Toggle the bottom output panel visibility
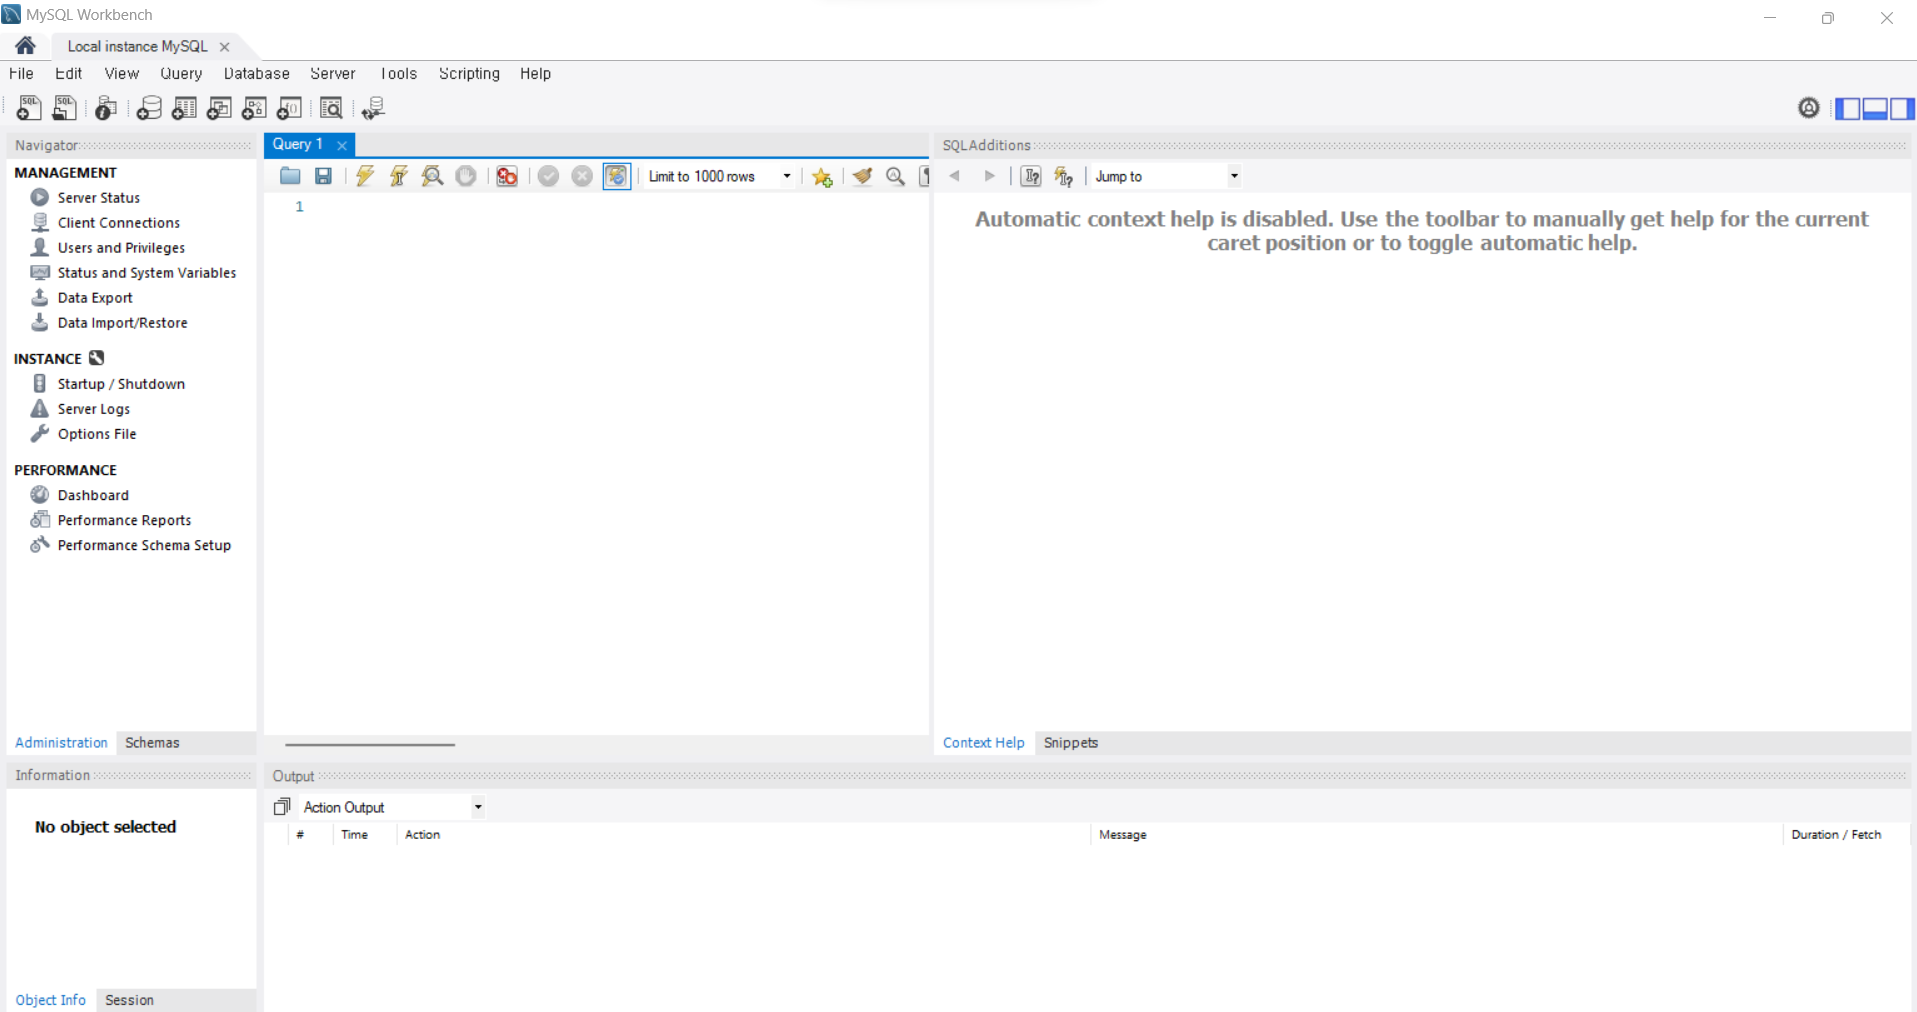Viewport: 1917px width, 1012px height. tap(1875, 109)
